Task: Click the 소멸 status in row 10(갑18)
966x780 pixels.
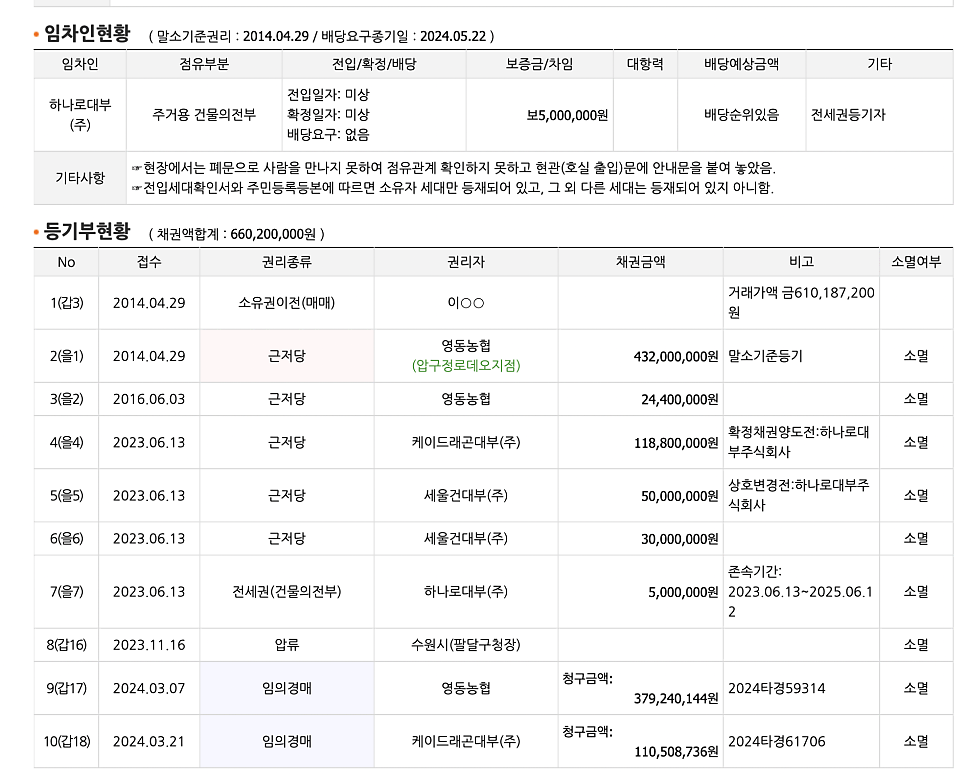Action: click(x=916, y=741)
